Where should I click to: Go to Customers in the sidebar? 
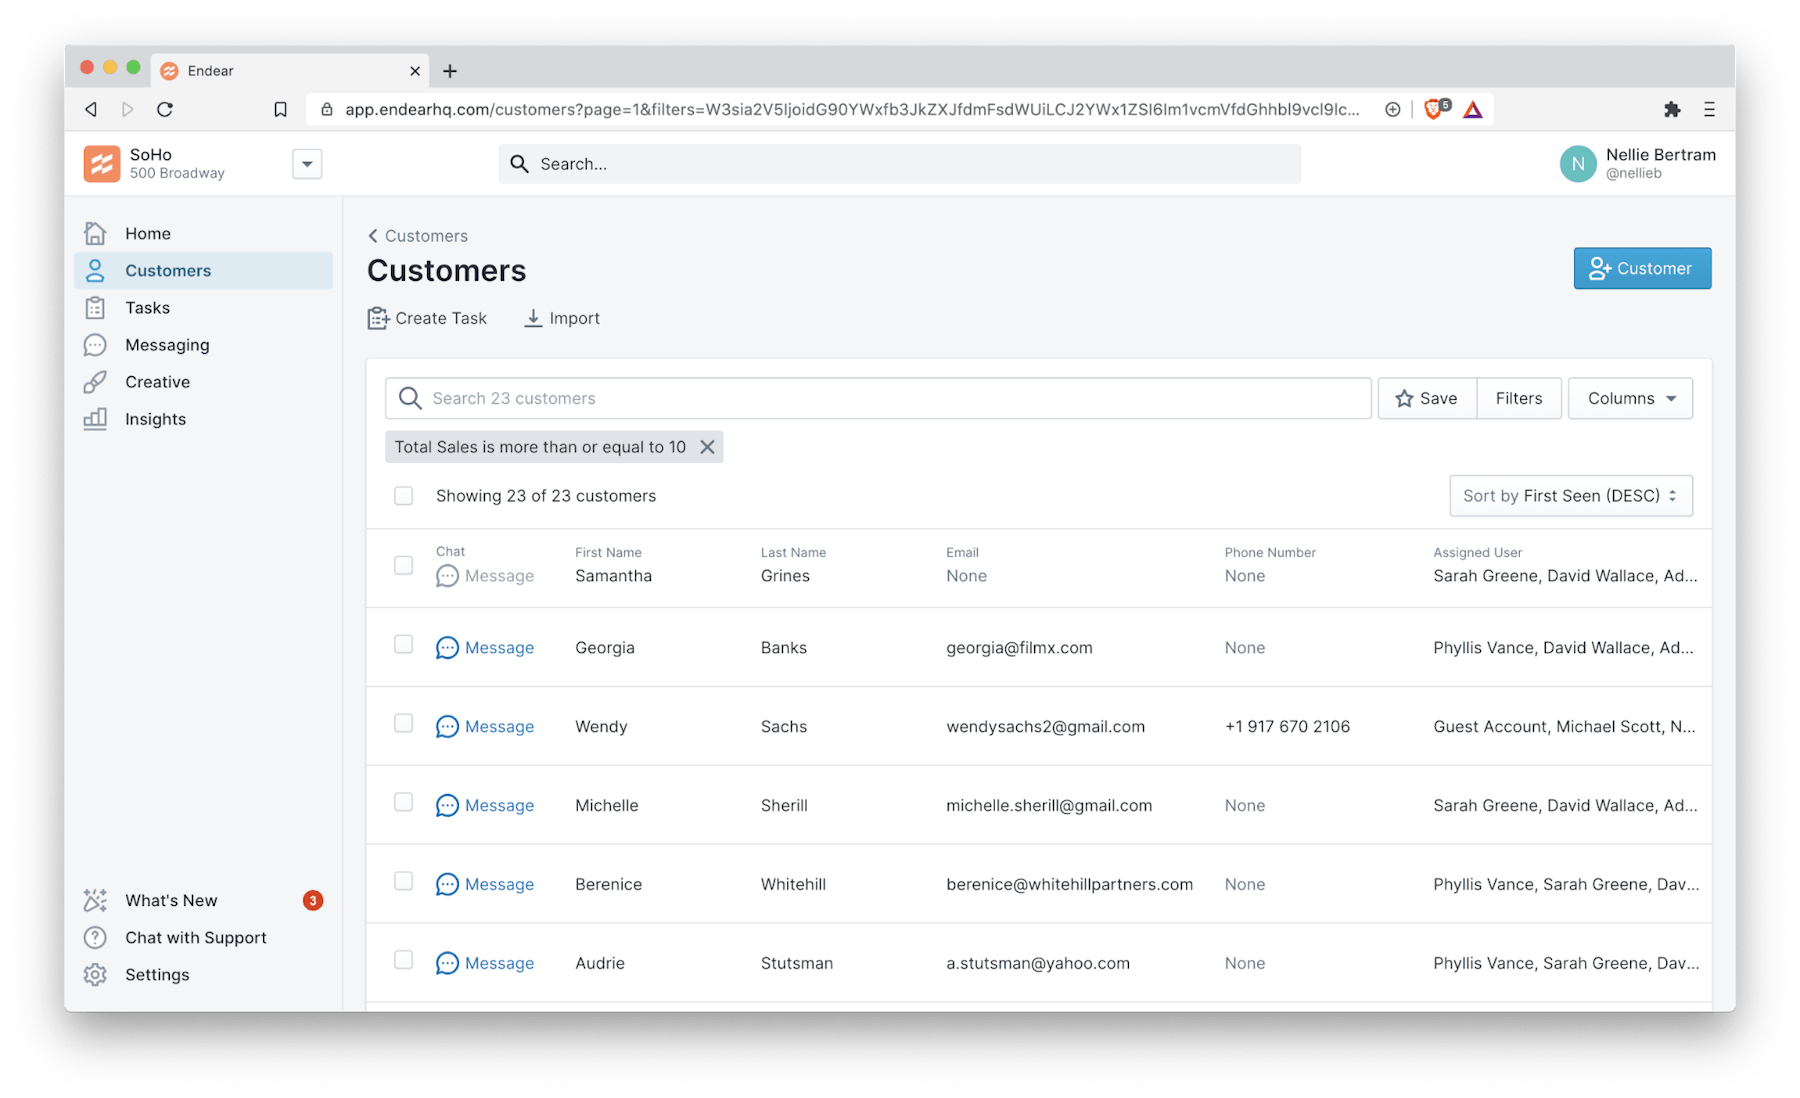pos(203,270)
